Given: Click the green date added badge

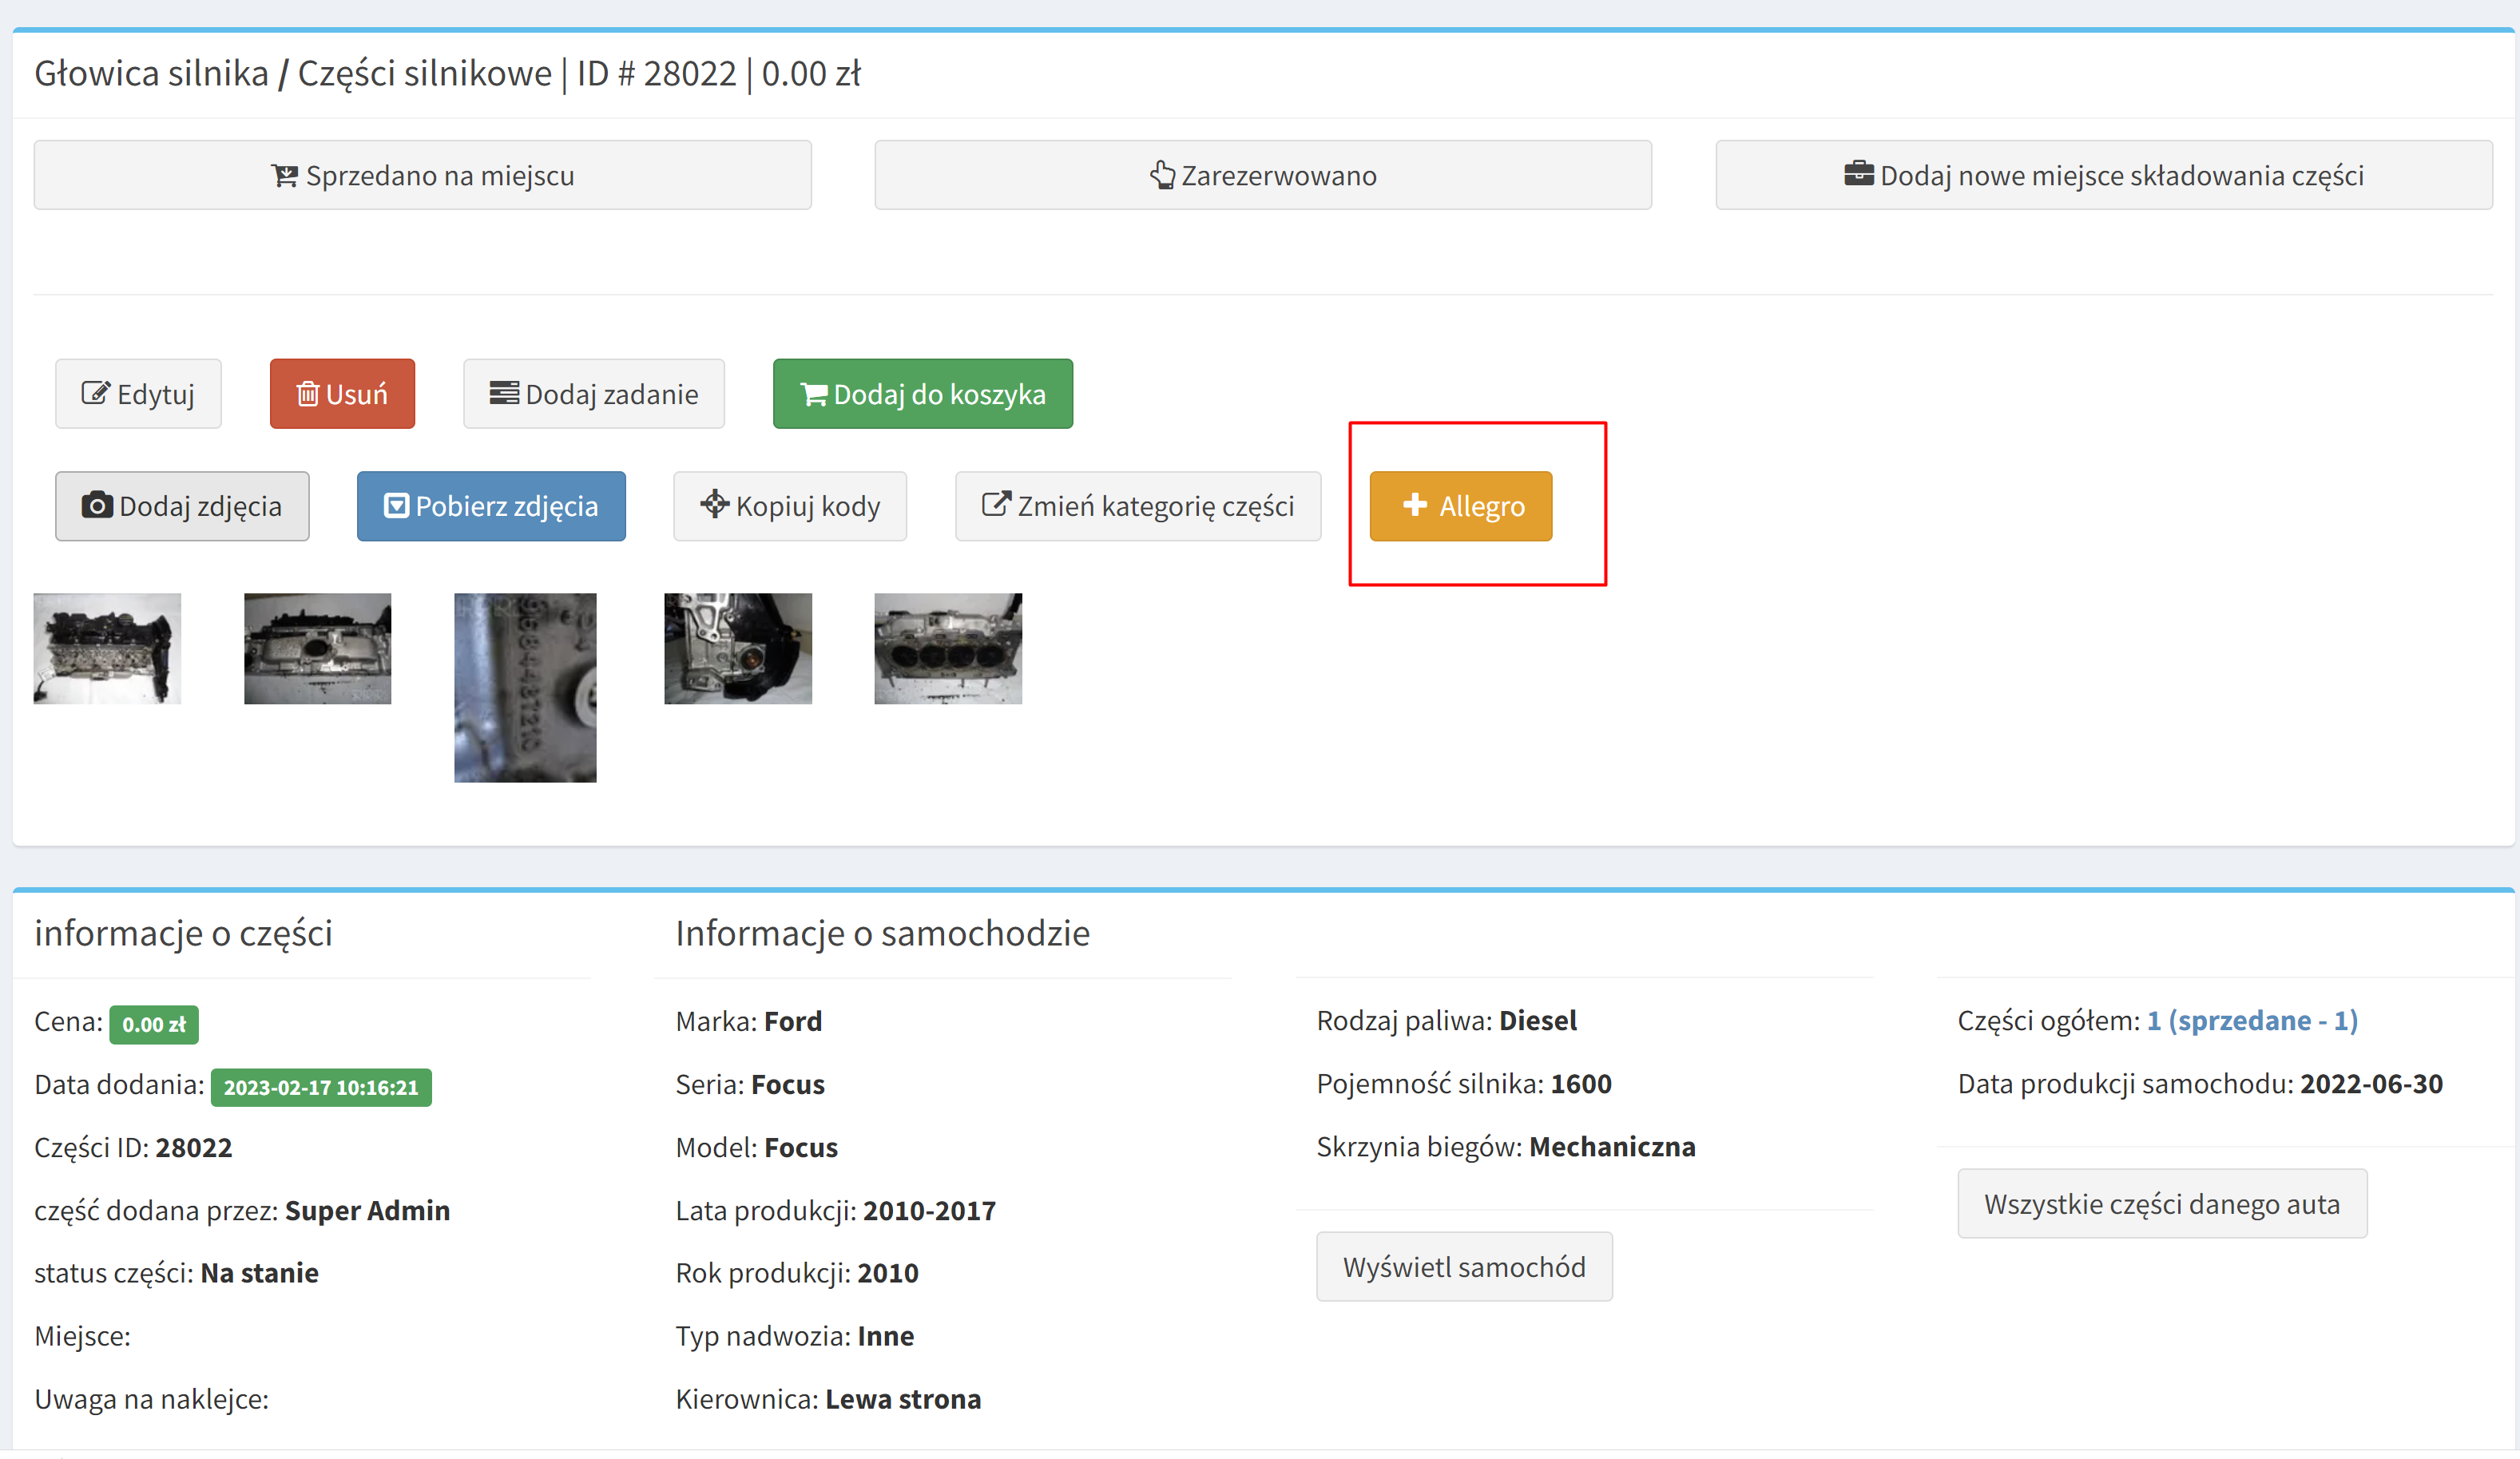Looking at the screenshot, I should [320, 1087].
